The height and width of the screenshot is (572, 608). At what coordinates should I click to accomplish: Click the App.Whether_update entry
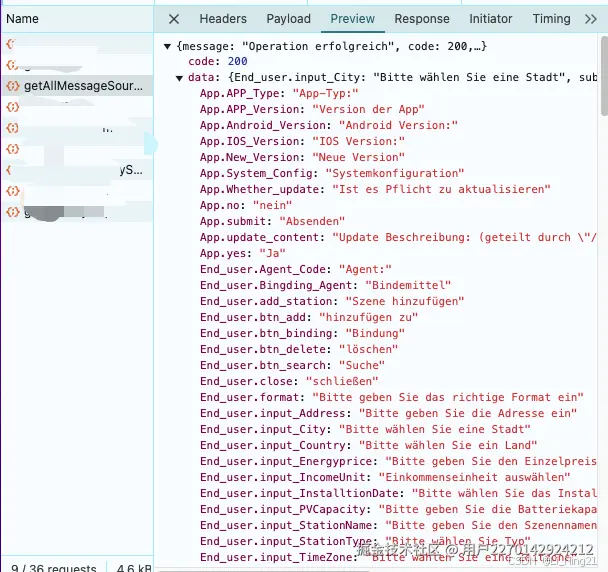coord(375,189)
